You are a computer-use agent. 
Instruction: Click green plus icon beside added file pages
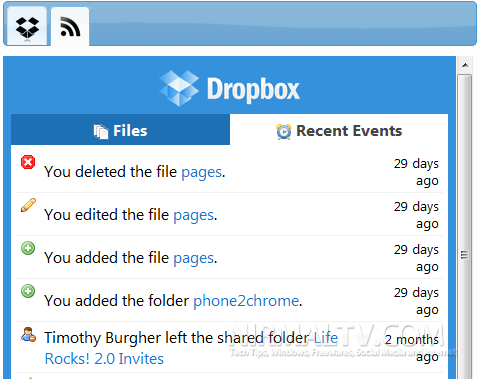click(28, 248)
